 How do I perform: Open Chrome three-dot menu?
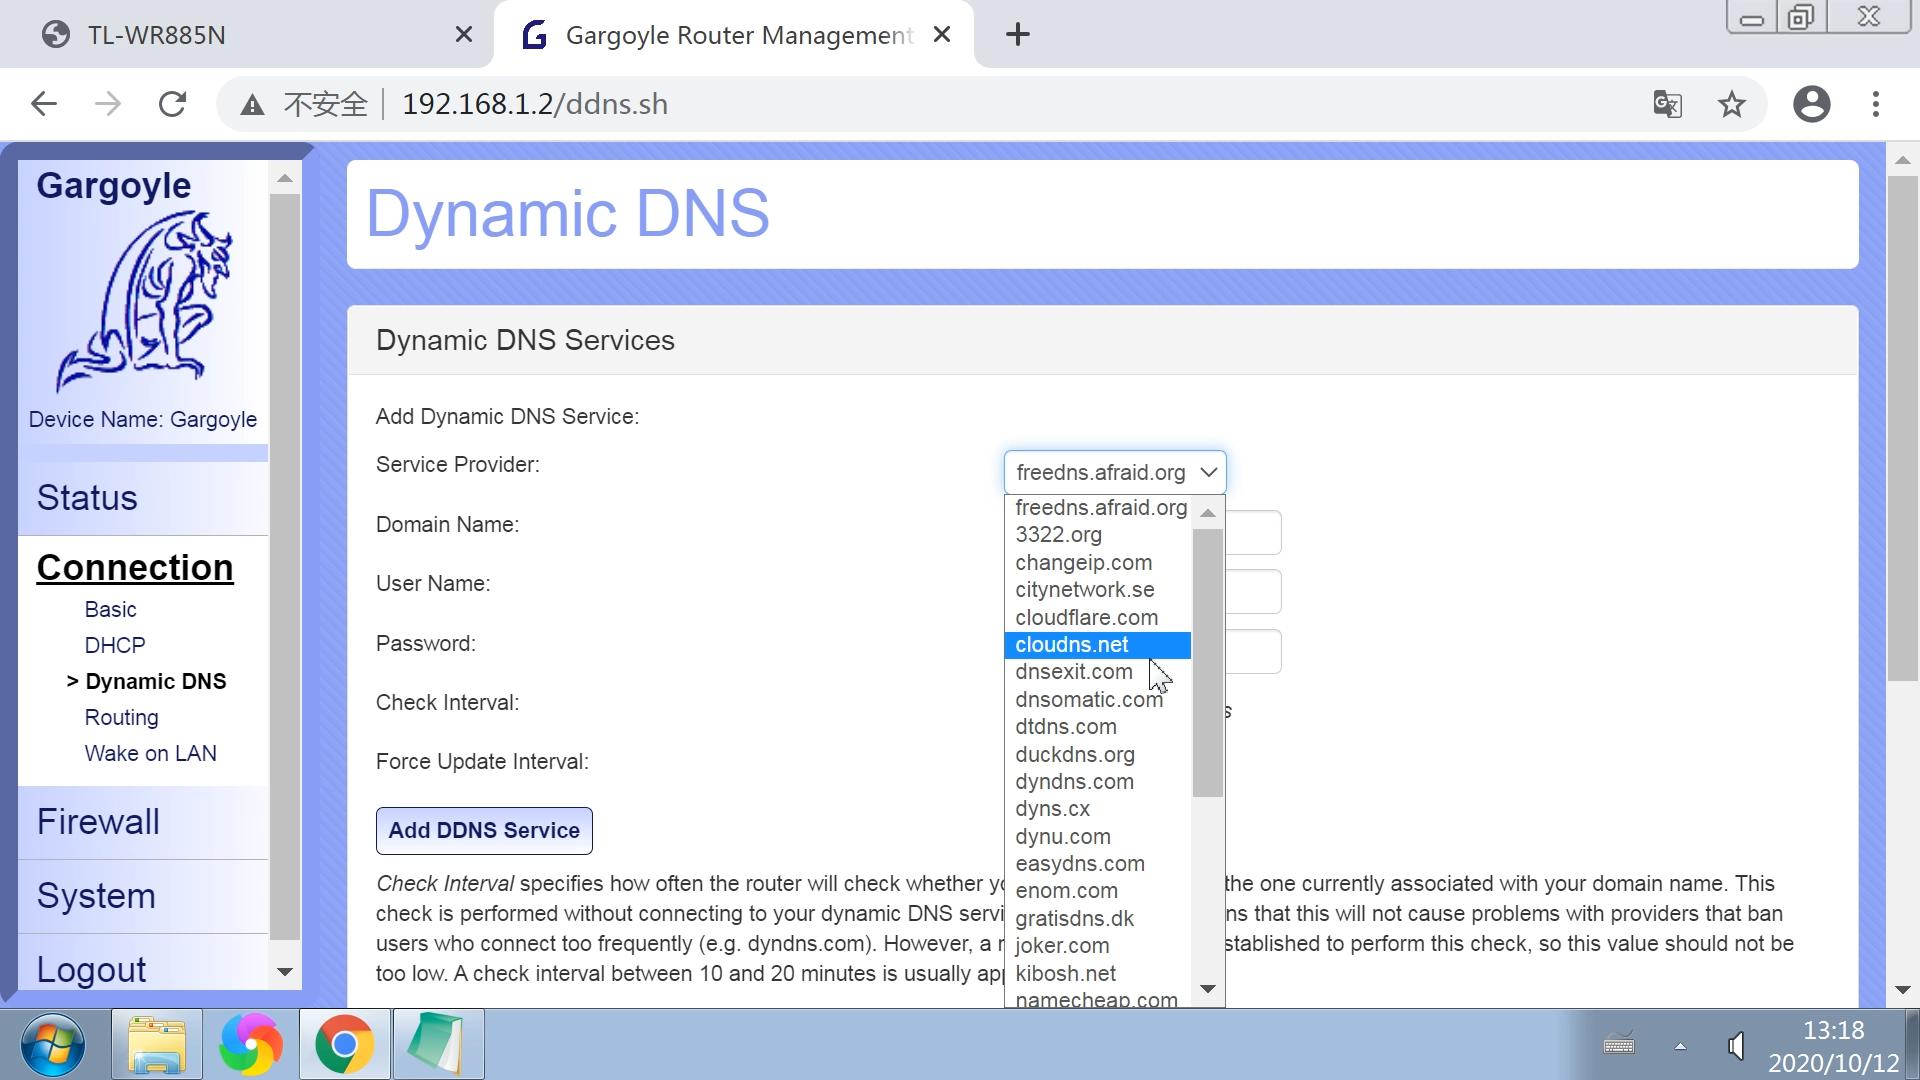(x=1876, y=104)
